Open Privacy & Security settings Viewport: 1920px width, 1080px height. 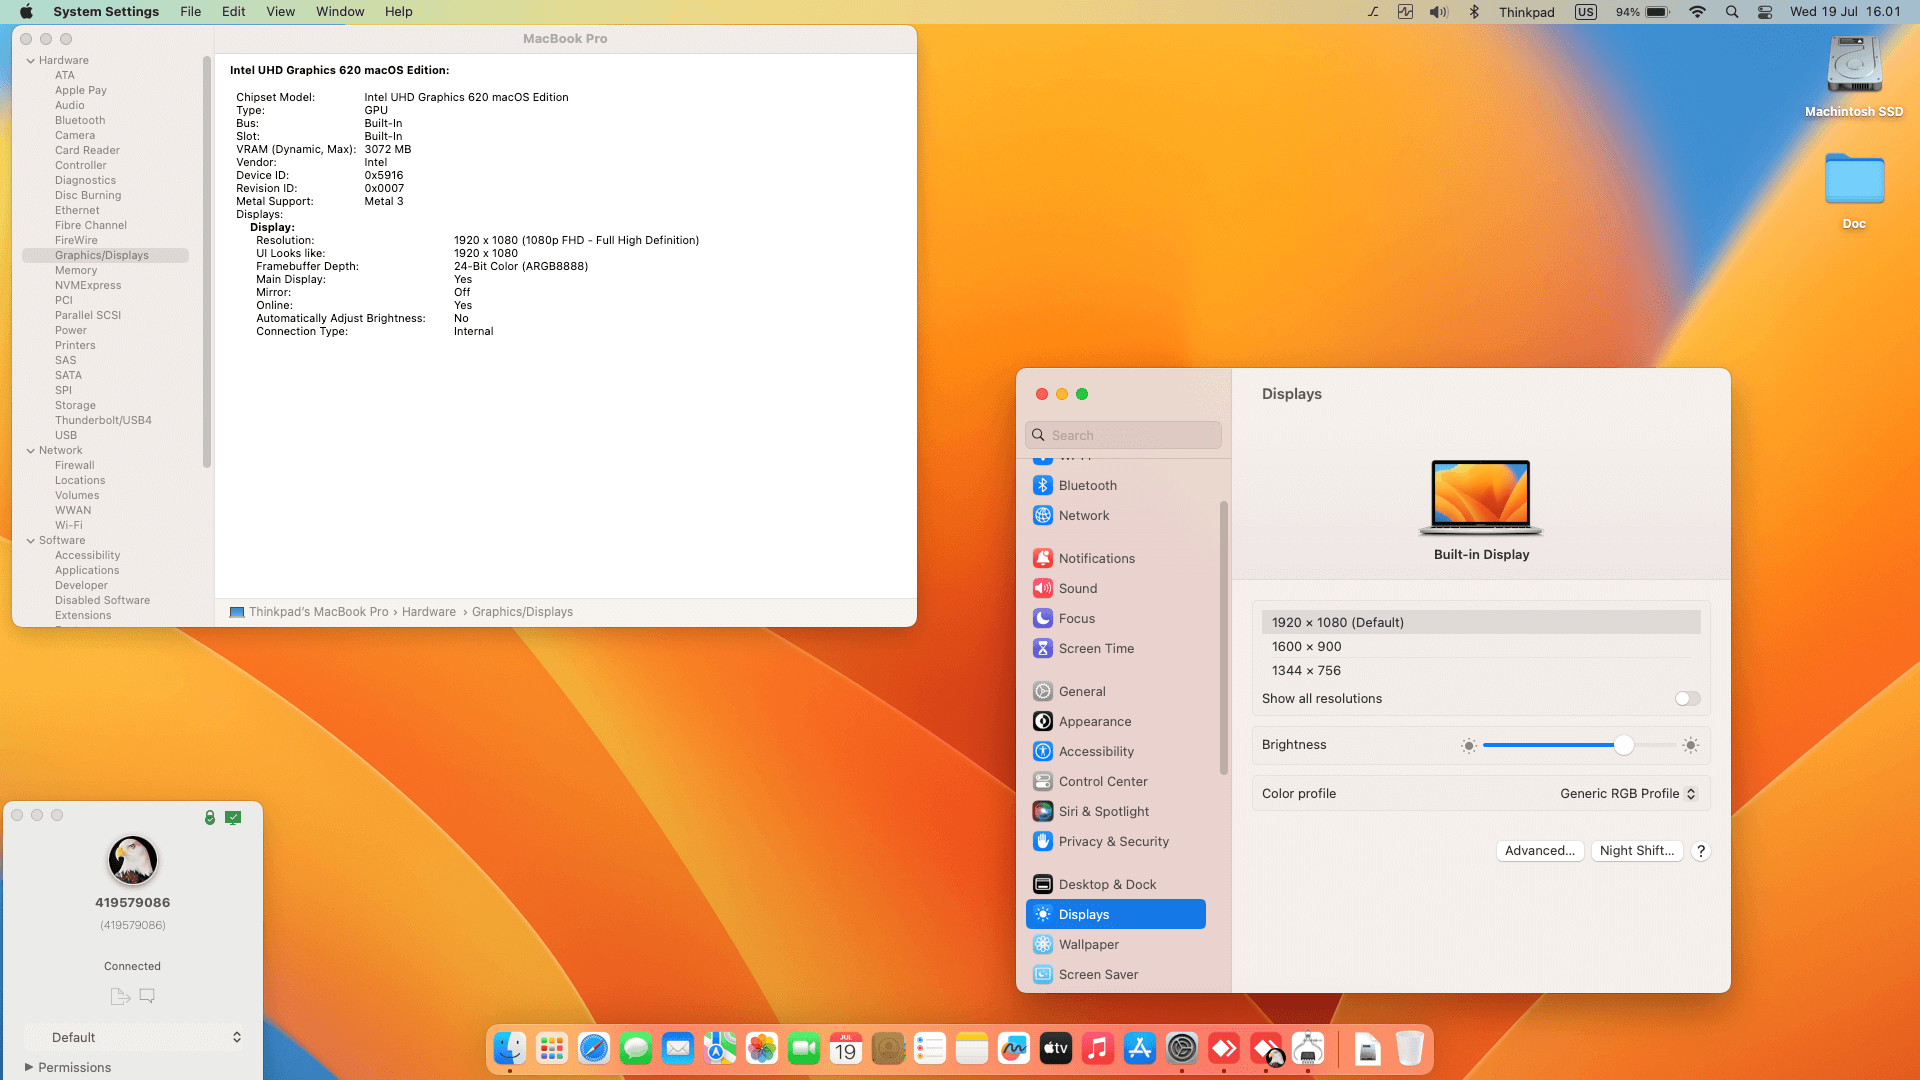pyautogui.click(x=1113, y=841)
